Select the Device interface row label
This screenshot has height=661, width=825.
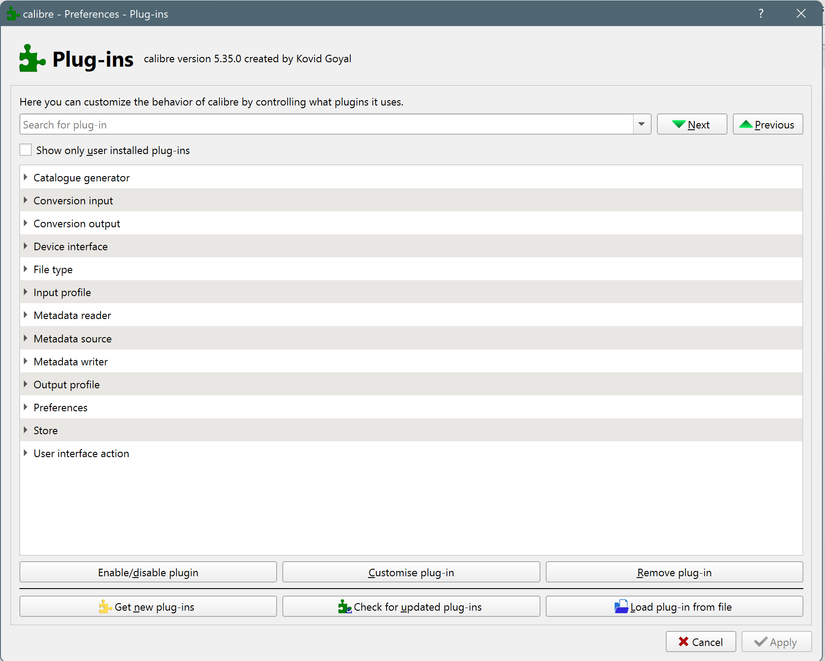[71, 247]
